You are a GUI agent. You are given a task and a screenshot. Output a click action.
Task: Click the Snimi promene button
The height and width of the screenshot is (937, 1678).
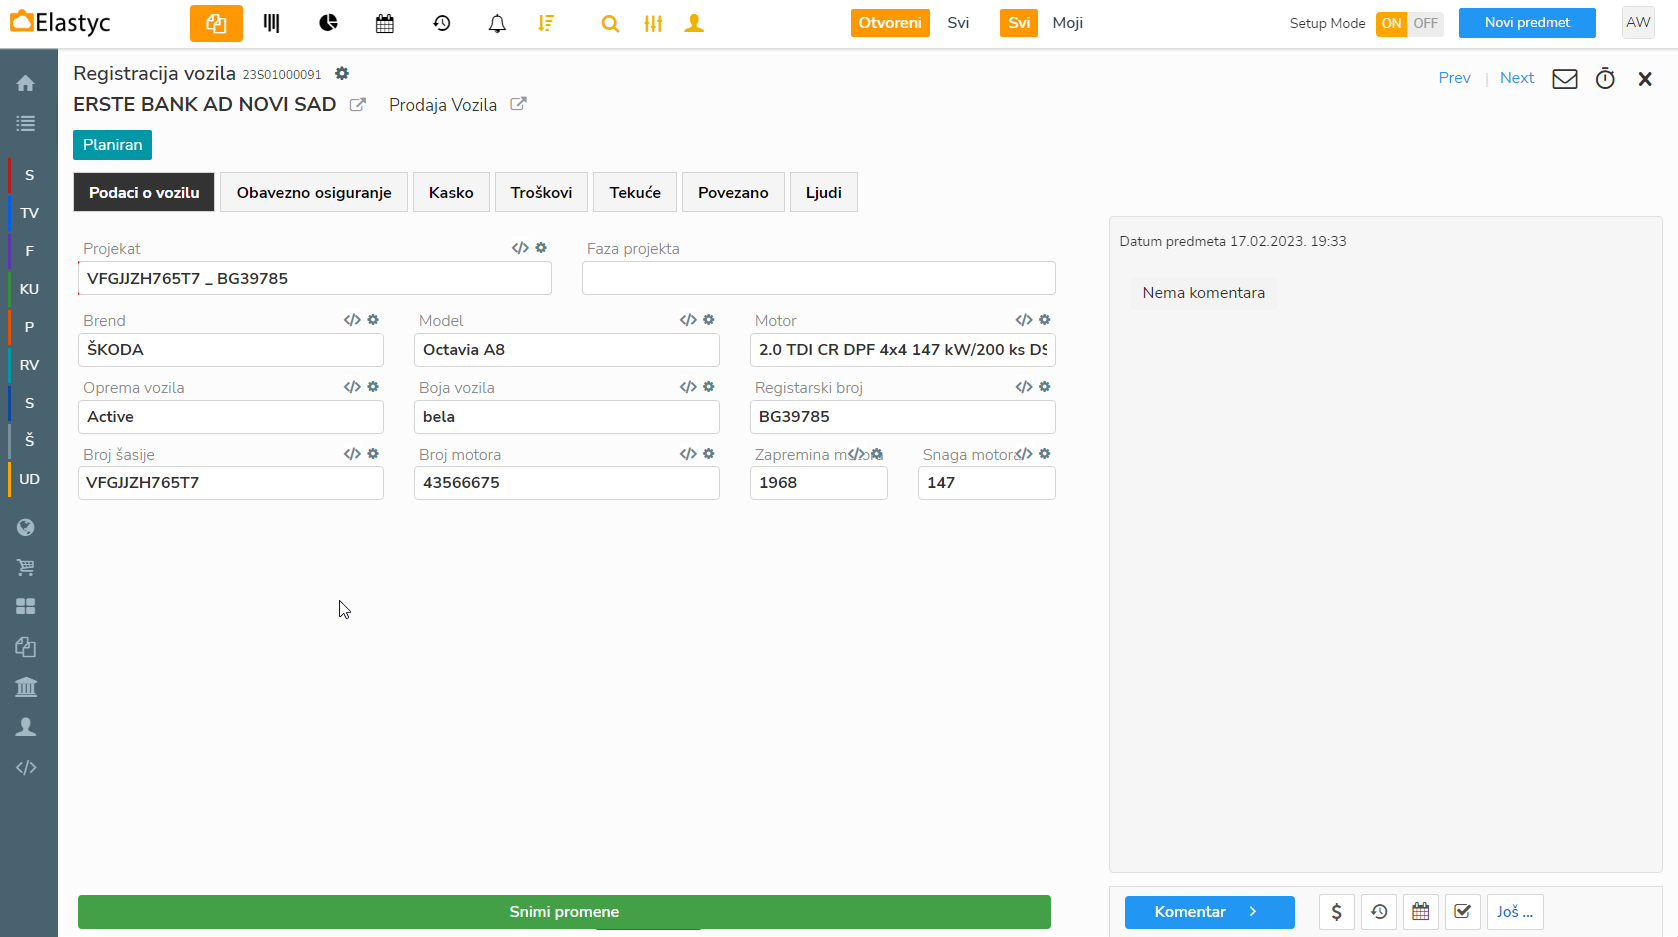coord(564,912)
